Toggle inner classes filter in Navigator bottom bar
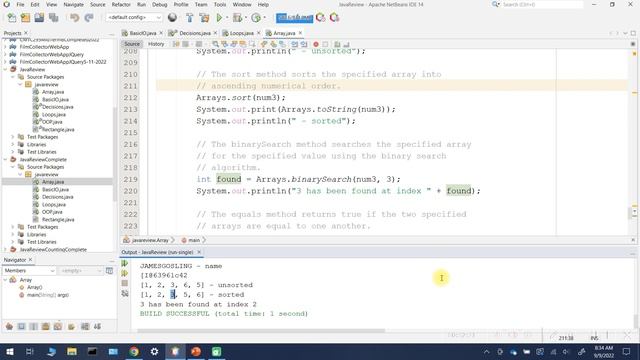This screenshot has width=640, height=360. 58,326
